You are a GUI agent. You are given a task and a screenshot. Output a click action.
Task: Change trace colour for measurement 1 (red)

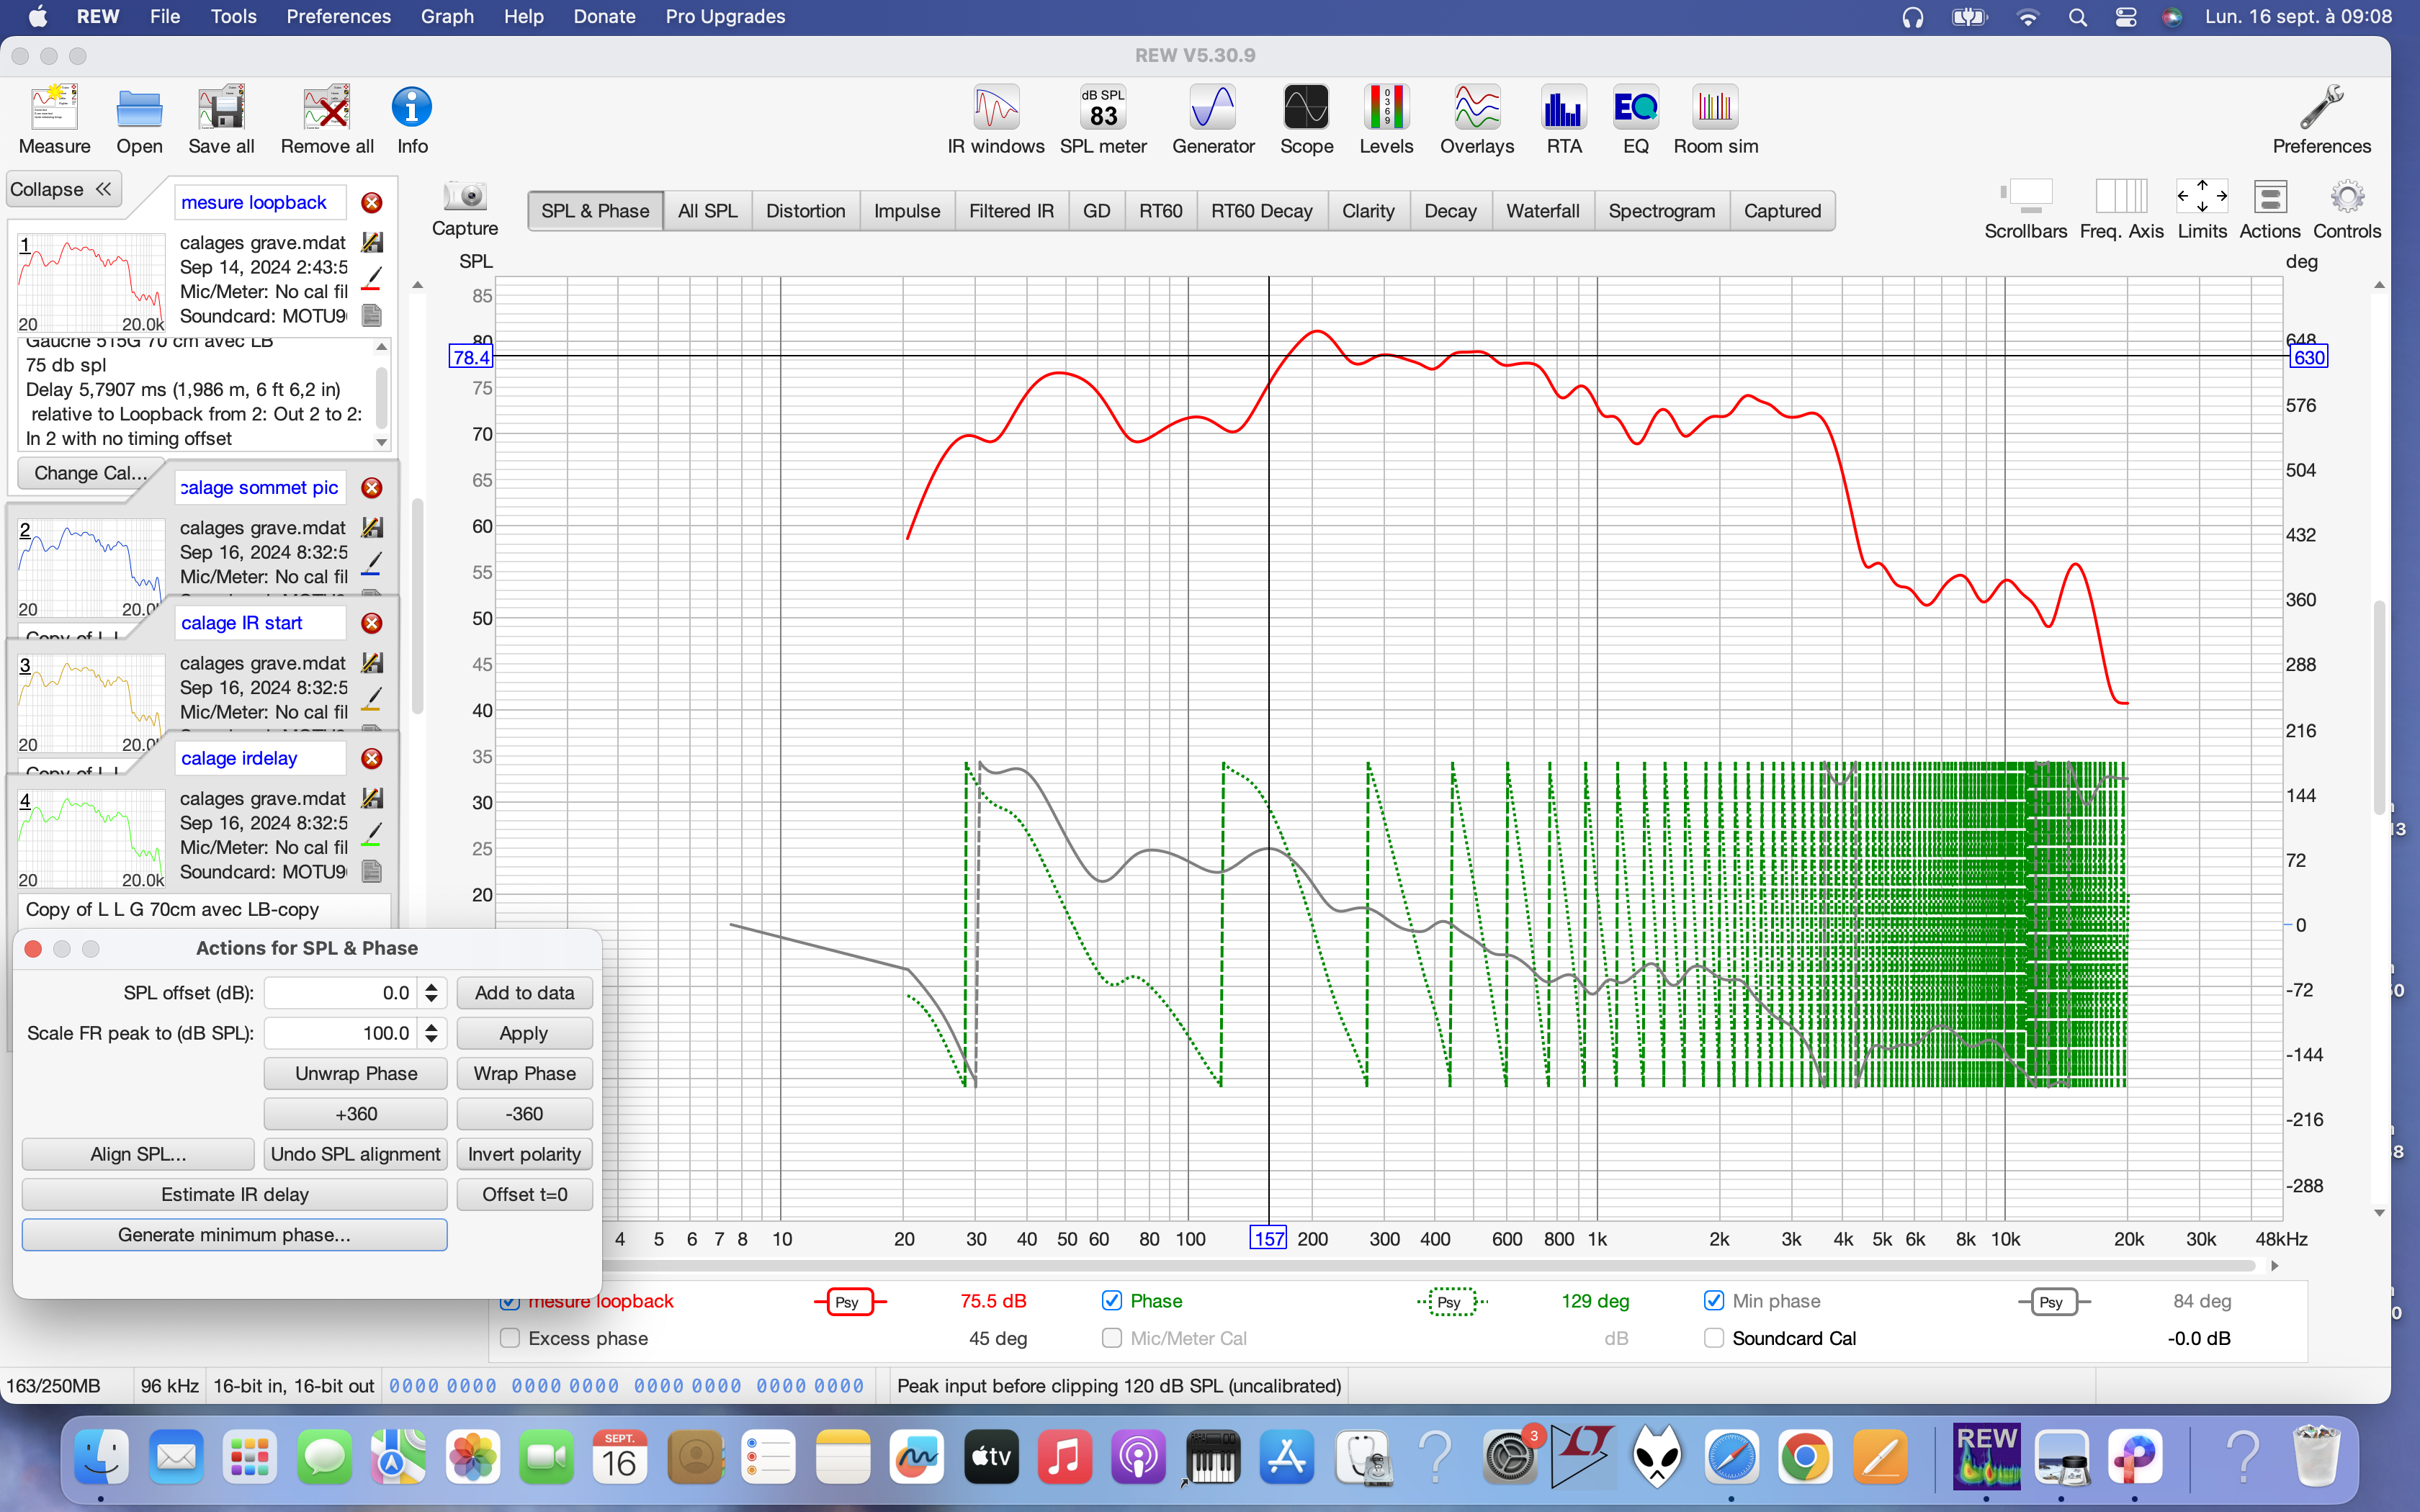[x=372, y=279]
